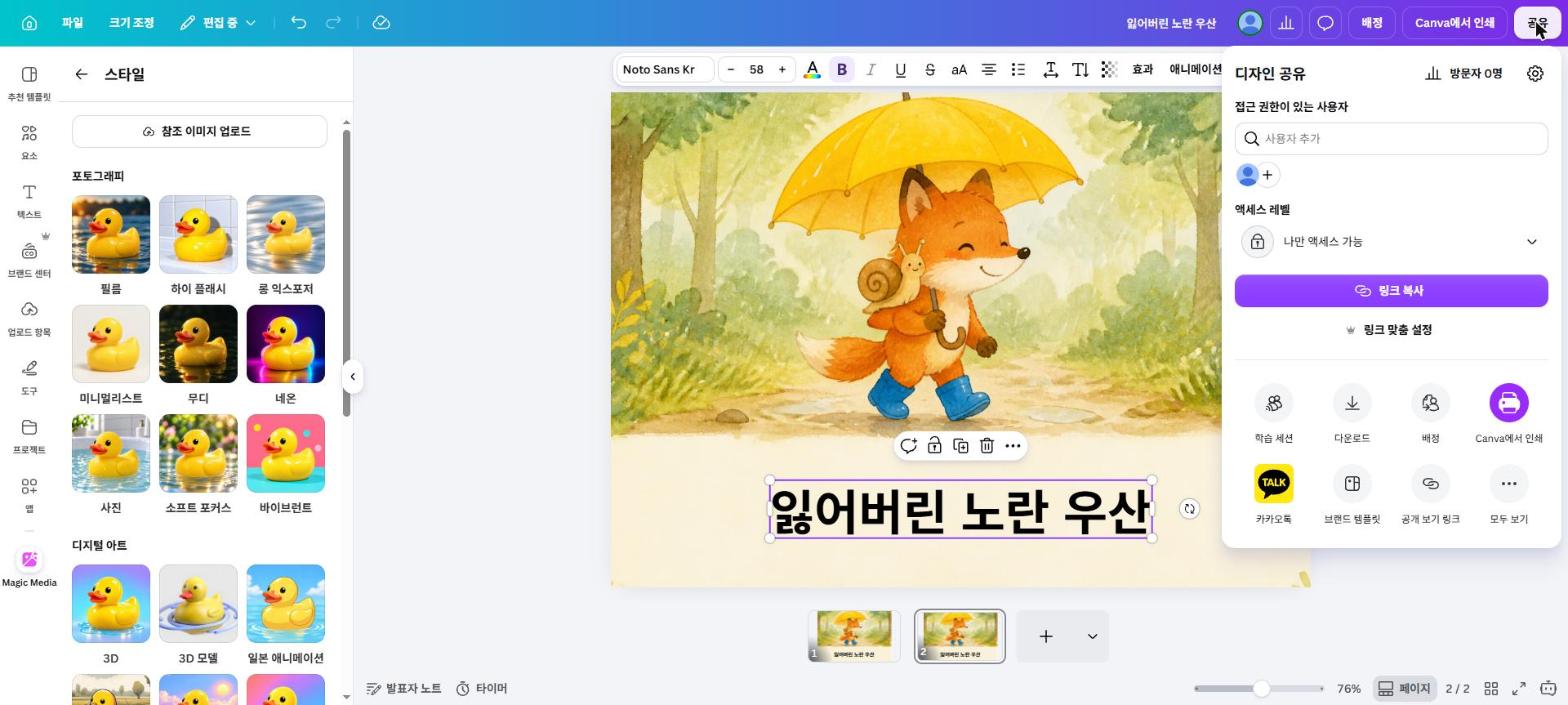This screenshot has height=705, width=1568.
Task: Check cloud save status icon
Action: (x=381, y=22)
